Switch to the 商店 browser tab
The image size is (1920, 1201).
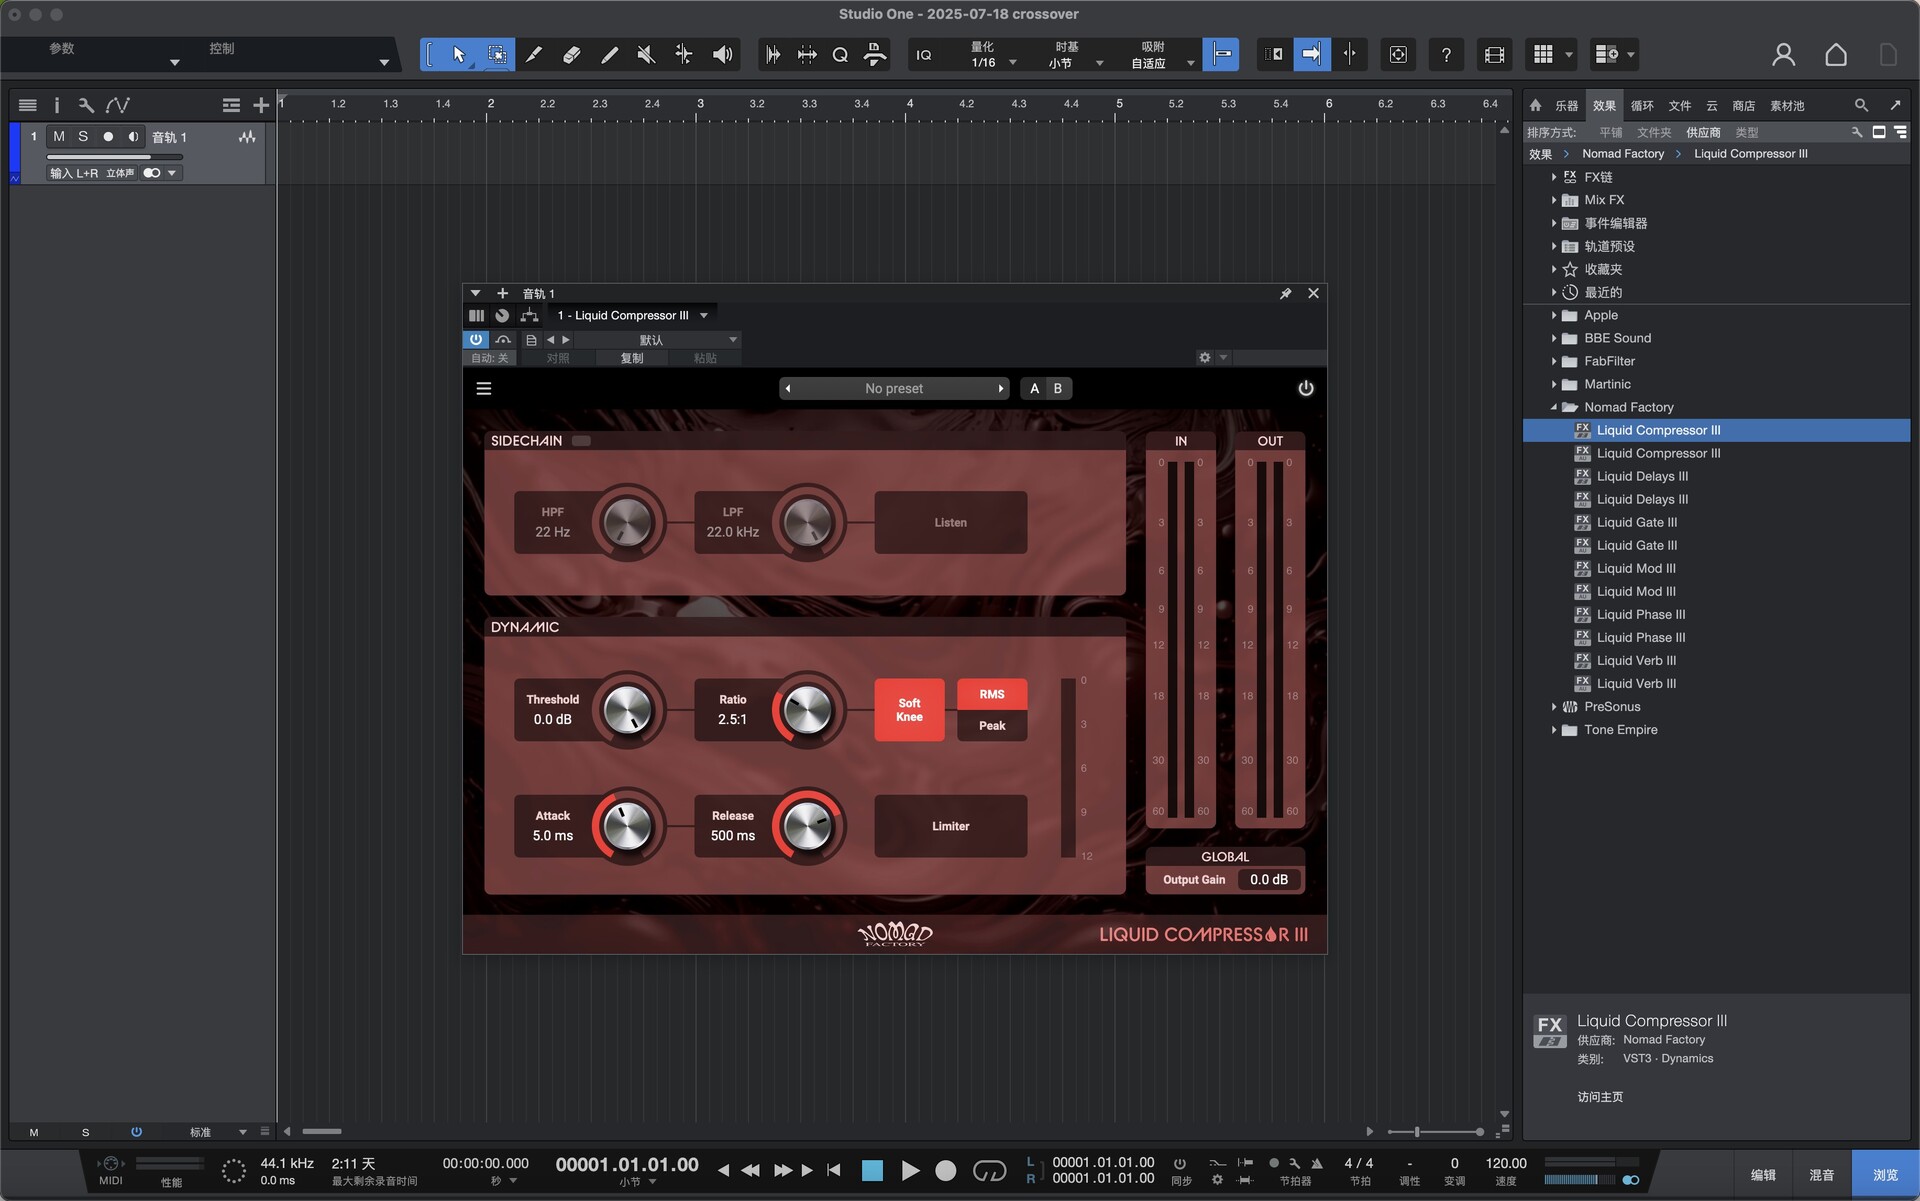coord(1743,106)
